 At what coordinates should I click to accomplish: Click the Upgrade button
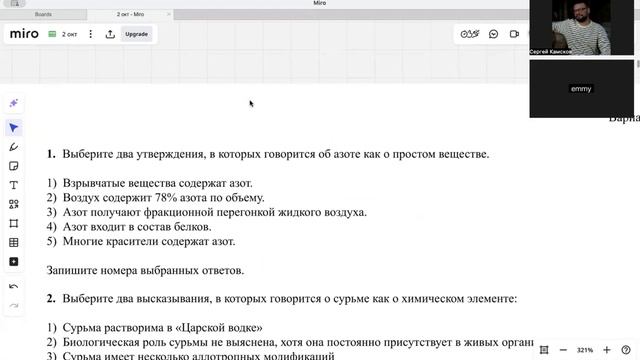136,34
